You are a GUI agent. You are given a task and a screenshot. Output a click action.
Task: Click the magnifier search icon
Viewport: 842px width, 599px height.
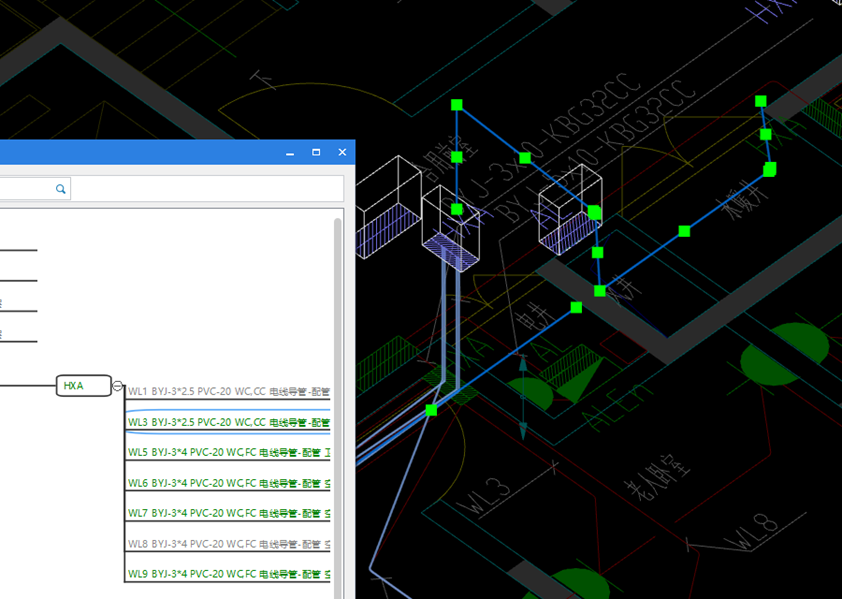point(61,188)
